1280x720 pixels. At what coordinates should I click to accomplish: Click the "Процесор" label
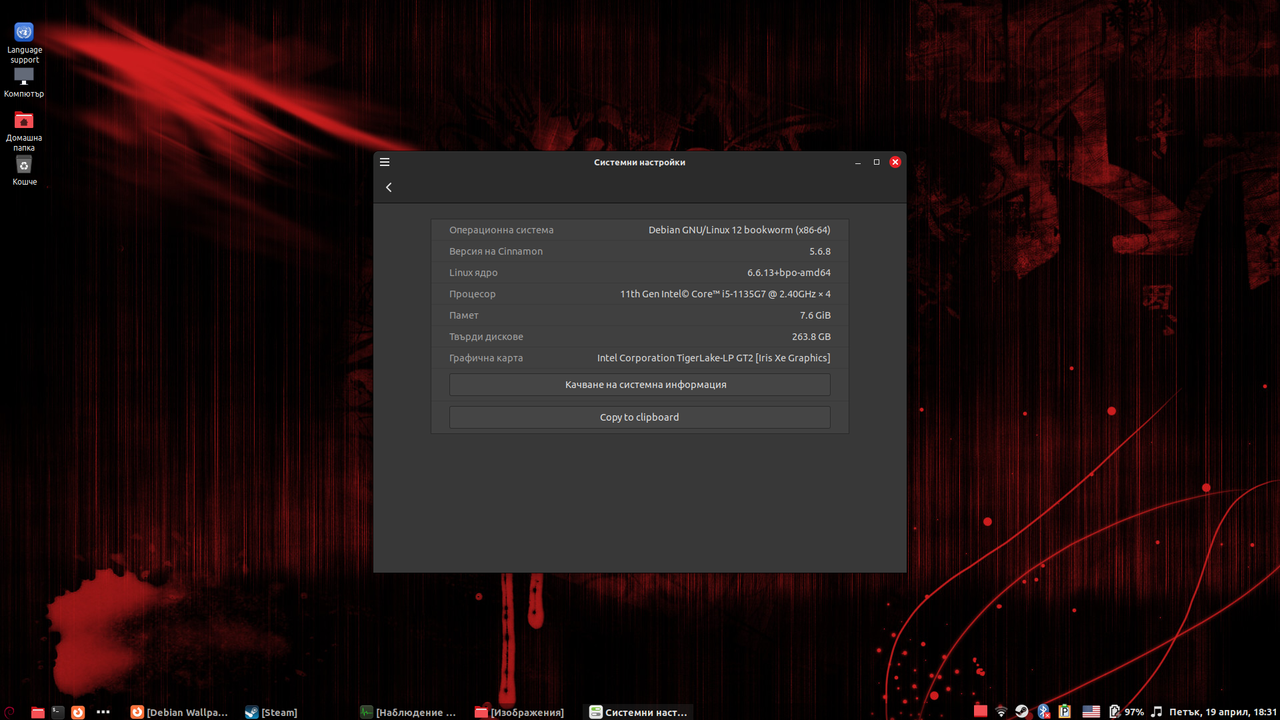[472, 294]
